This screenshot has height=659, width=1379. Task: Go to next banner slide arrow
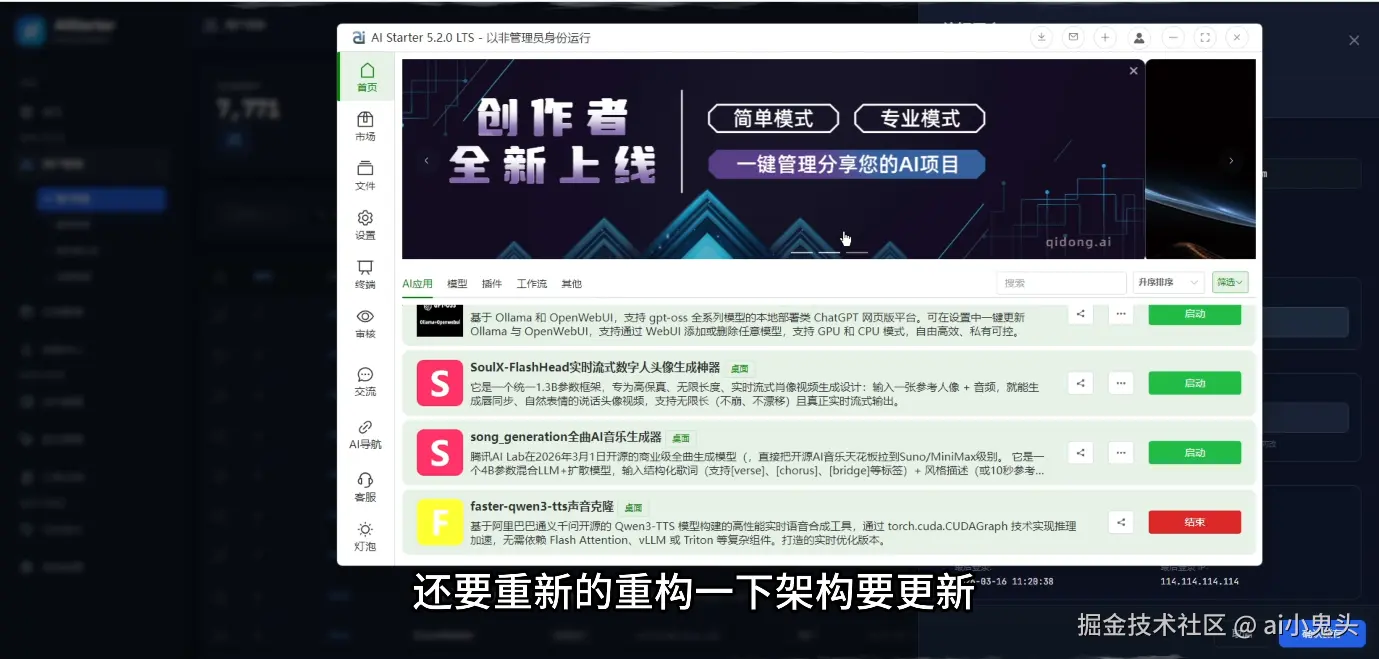(x=1231, y=160)
